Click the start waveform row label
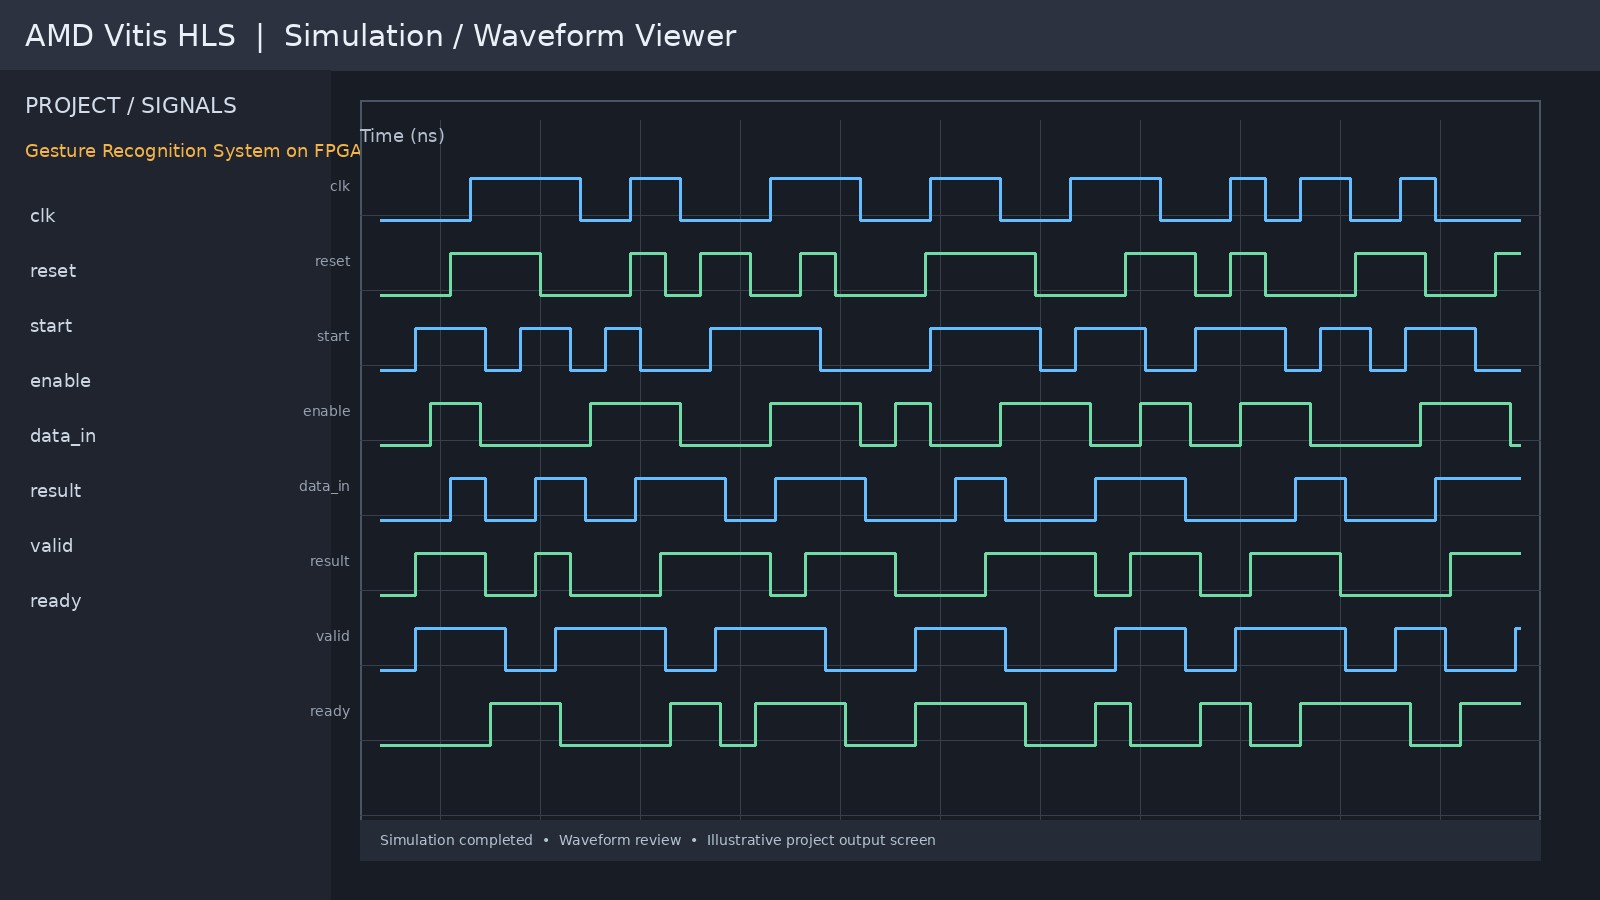1600x900 pixels. pos(333,336)
